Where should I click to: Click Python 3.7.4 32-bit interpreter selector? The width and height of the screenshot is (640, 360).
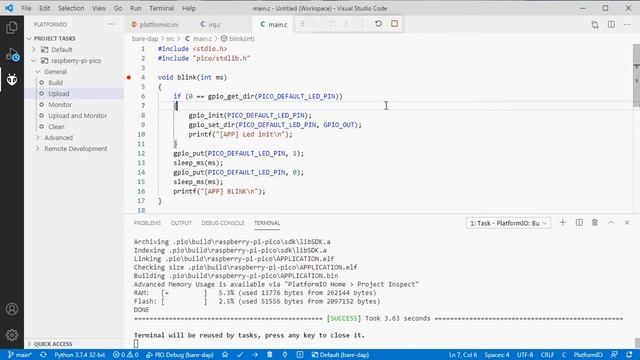point(80,355)
